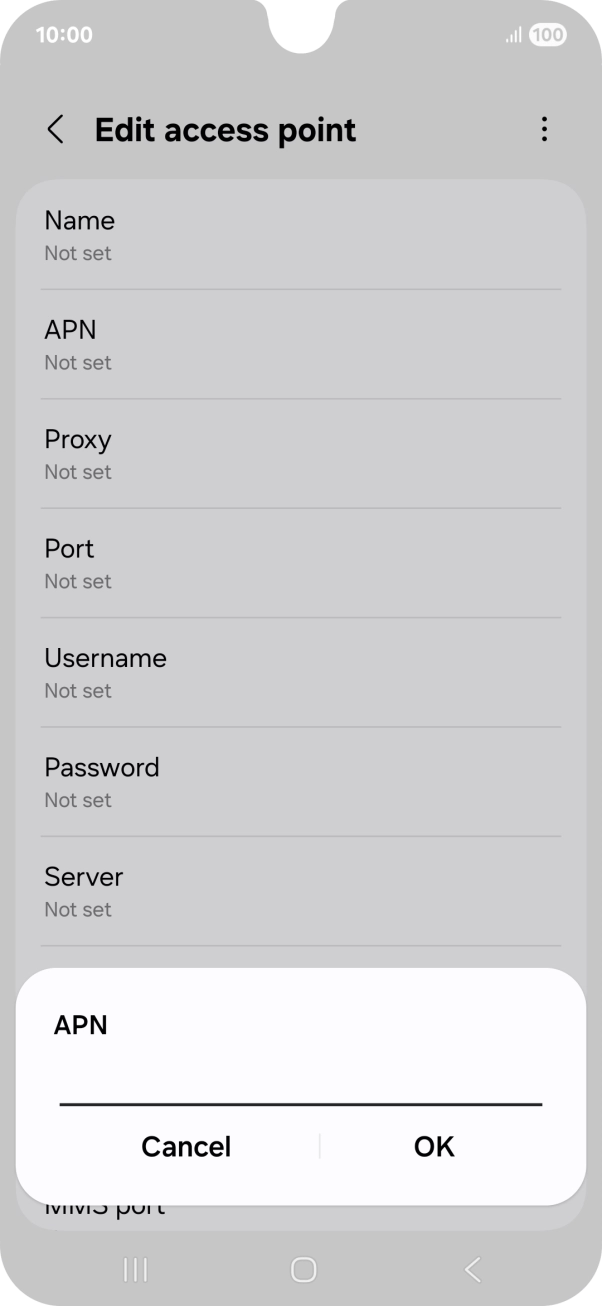Open the three-dot overflow menu
The height and width of the screenshot is (1306, 602).
click(x=545, y=130)
